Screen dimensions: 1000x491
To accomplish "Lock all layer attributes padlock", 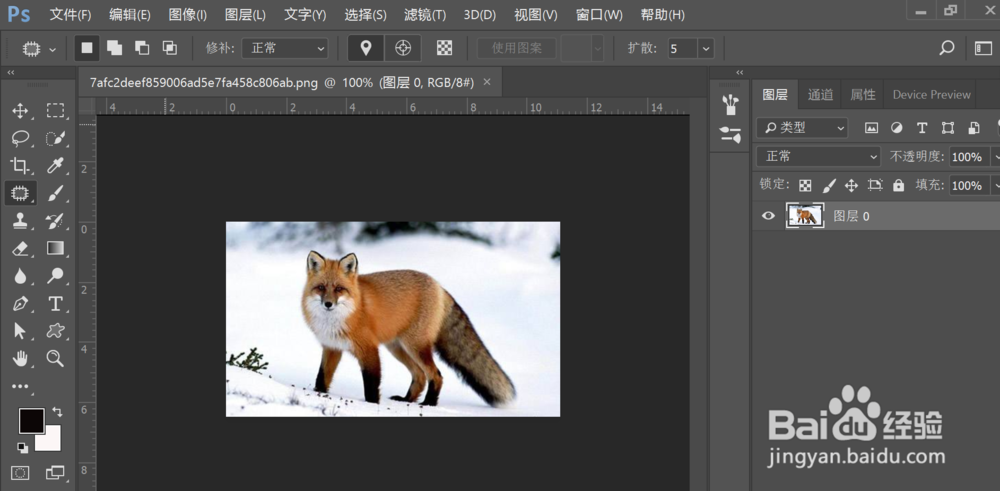I will 899,186.
